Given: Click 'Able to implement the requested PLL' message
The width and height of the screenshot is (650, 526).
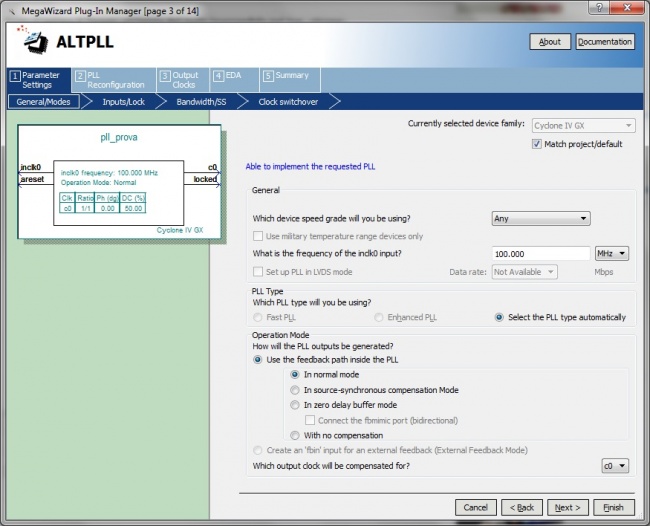Looking at the screenshot, I should tap(310, 167).
